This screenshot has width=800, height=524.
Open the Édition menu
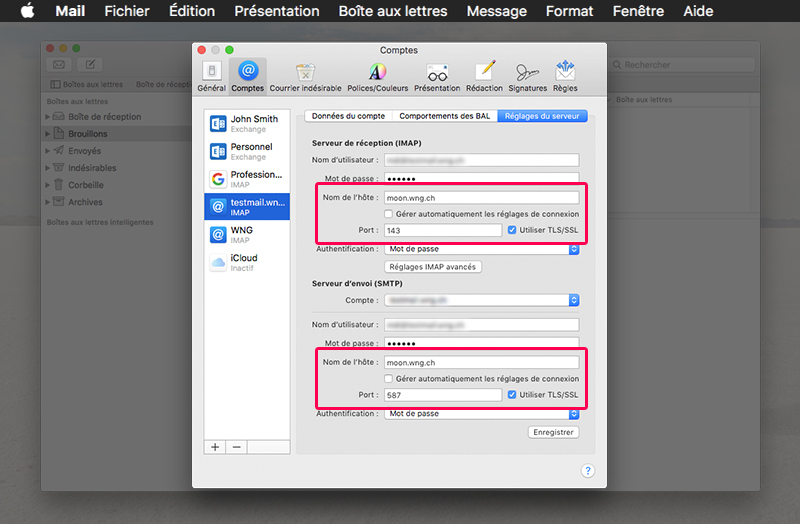(x=192, y=11)
